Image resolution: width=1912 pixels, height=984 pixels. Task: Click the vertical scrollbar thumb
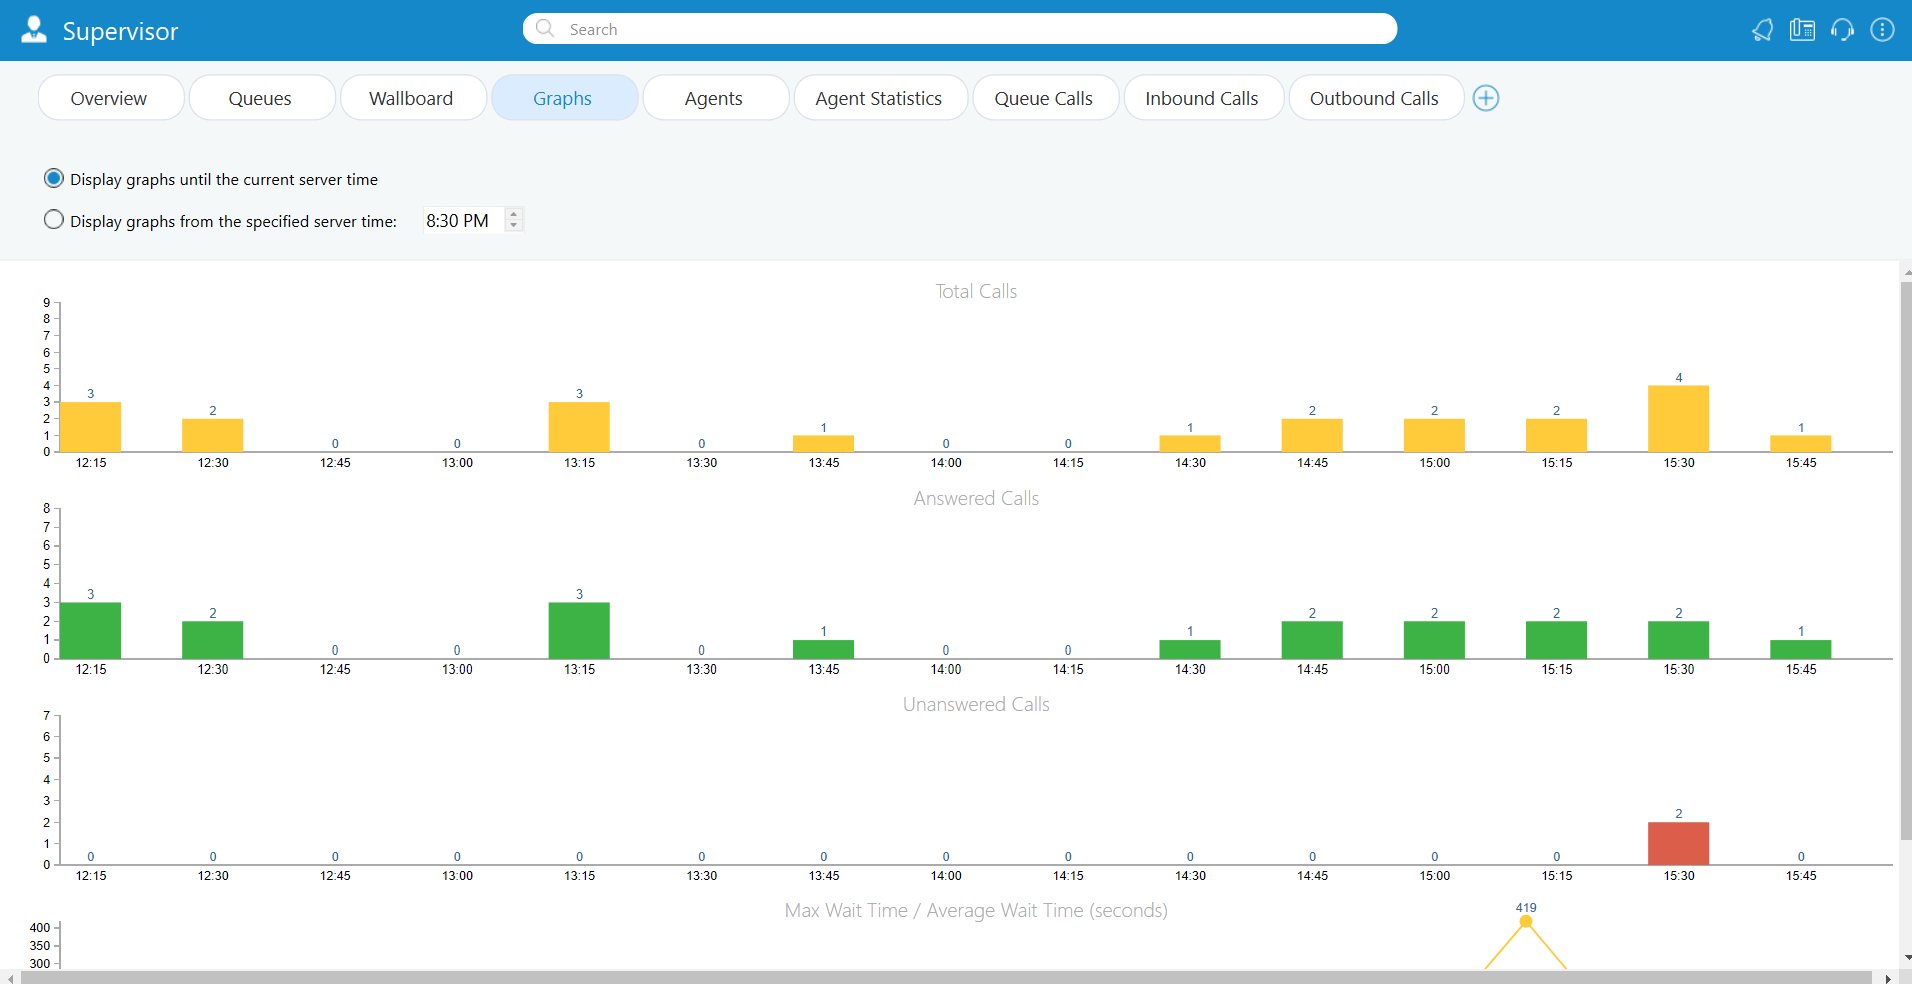pyautogui.click(x=1906, y=560)
